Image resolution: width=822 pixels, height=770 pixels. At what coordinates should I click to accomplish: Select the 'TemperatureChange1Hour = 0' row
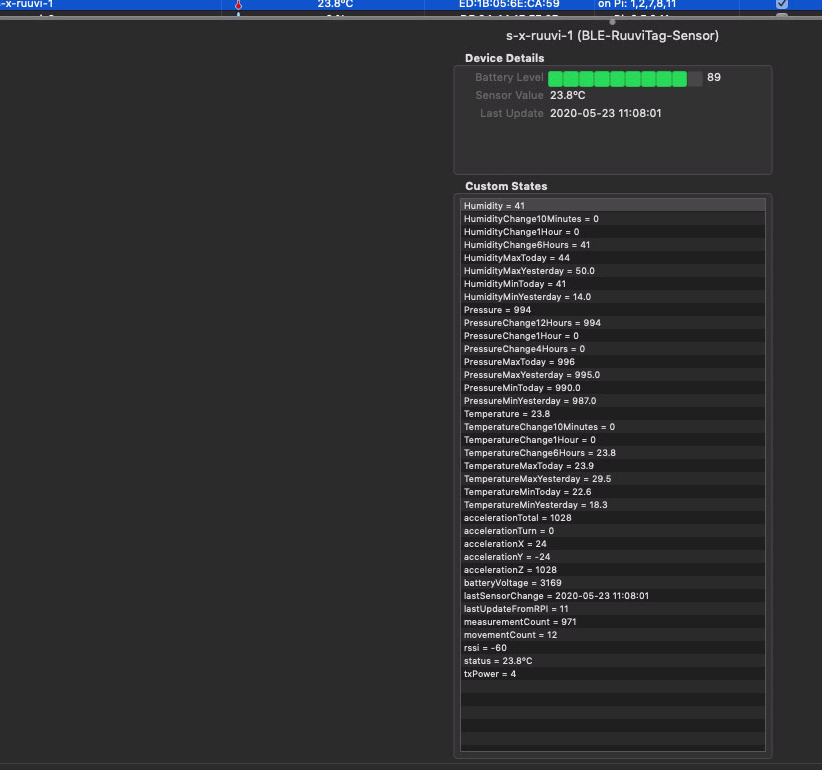612,440
